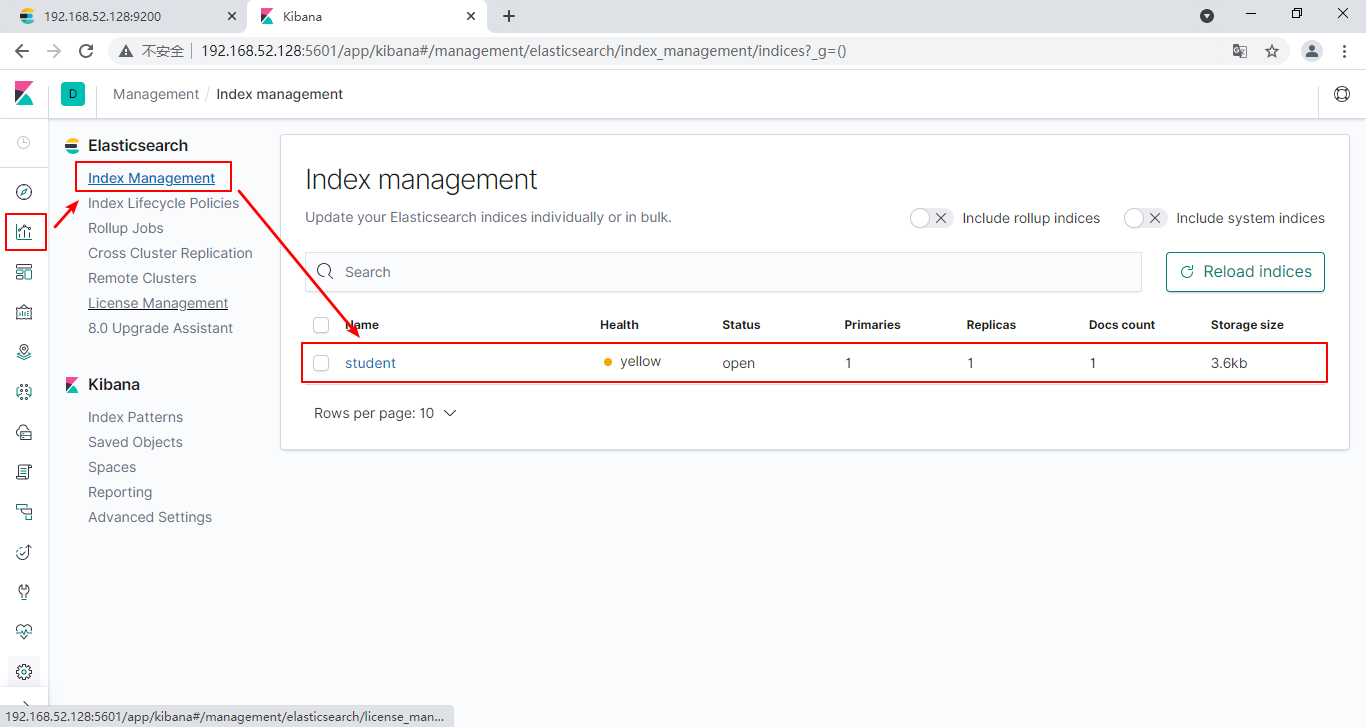
Task: Open Index Lifecycle Policies in side menu
Action: pos(163,203)
